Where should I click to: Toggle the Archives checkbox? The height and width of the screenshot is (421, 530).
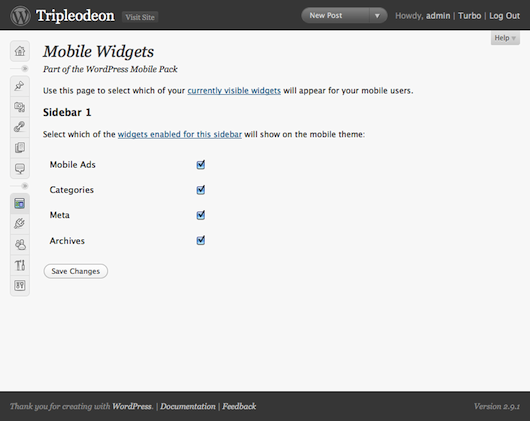click(201, 240)
